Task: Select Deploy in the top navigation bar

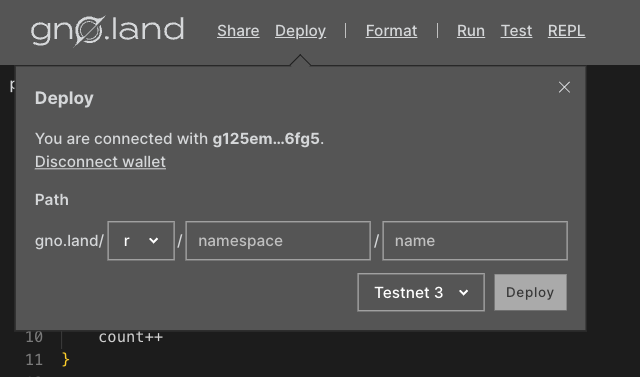Action: pyautogui.click(x=300, y=31)
